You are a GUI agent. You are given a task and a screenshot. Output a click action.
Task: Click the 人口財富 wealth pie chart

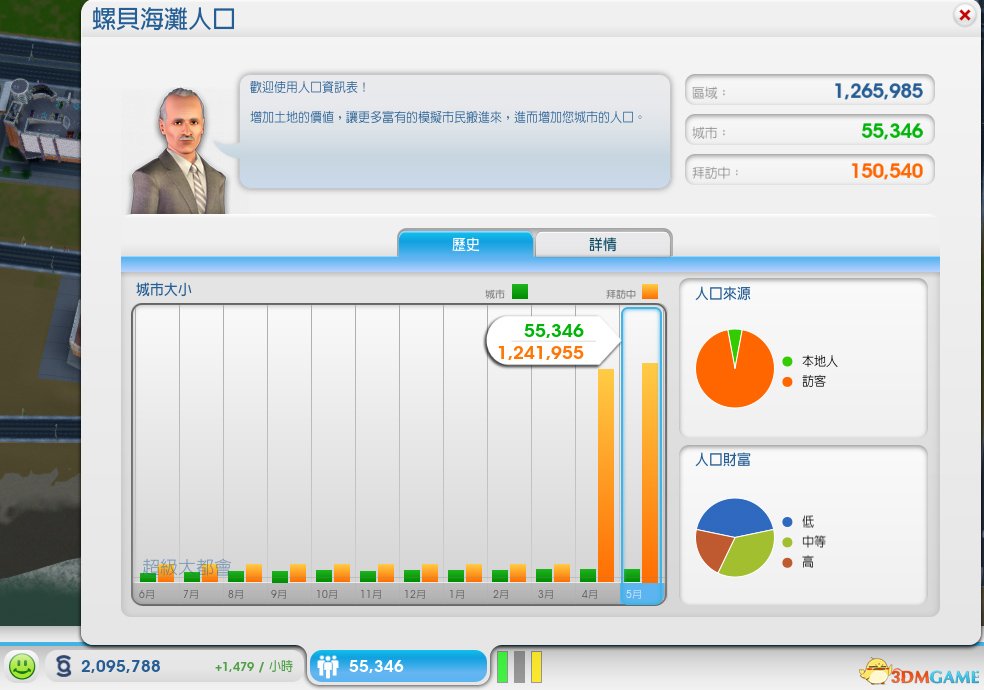coord(735,538)
